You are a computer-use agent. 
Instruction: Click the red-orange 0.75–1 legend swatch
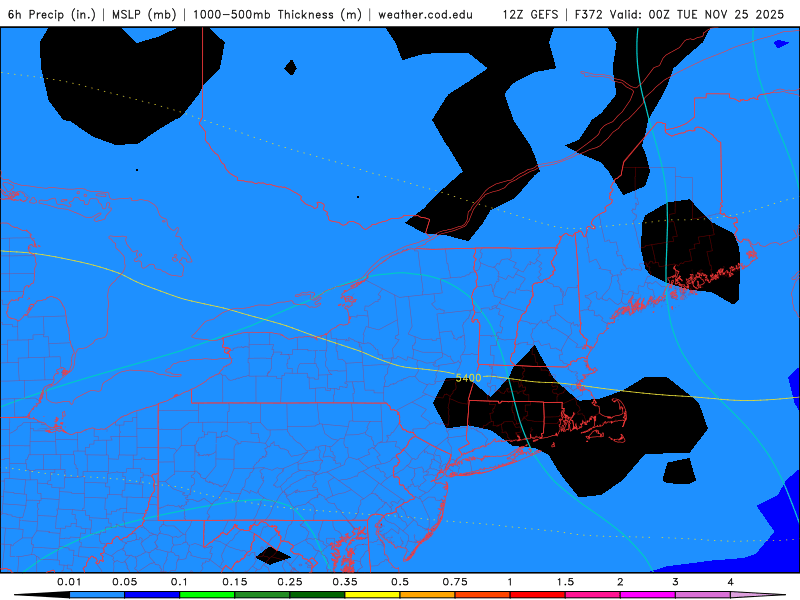[483, 595]
